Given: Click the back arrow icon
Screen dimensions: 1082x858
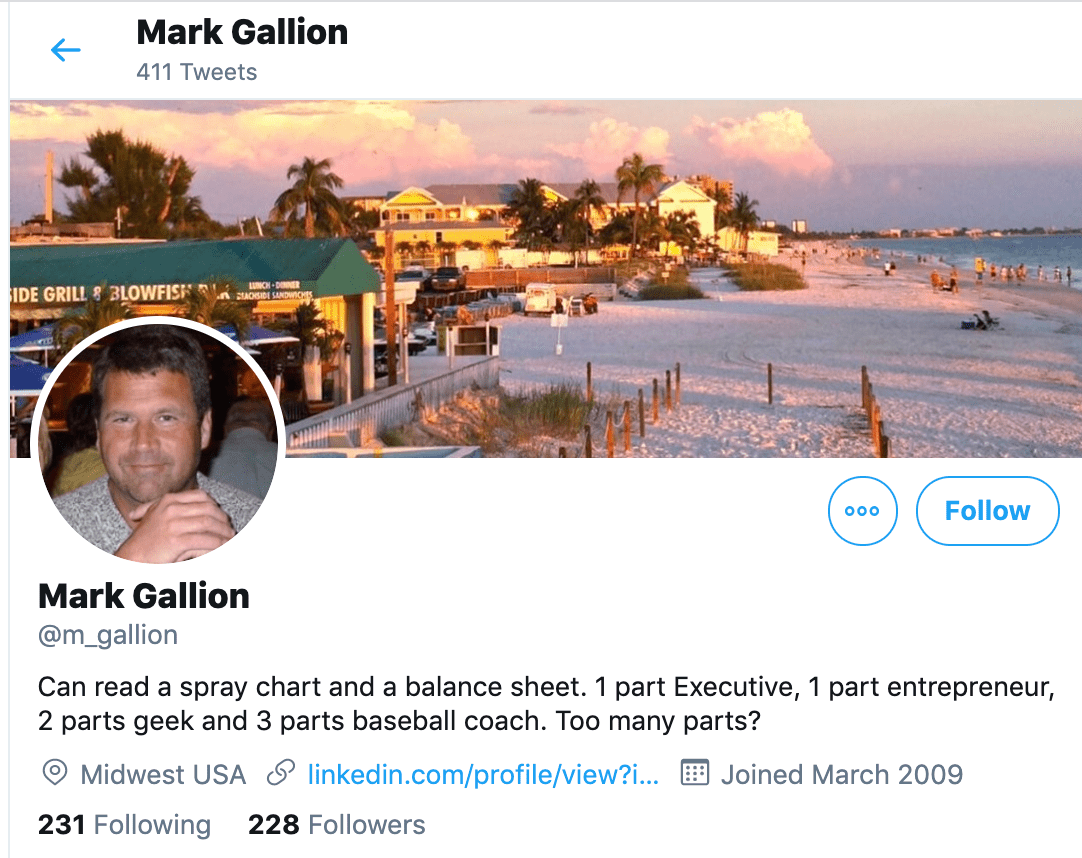Looking at the screenshot, I should (65, 49).
